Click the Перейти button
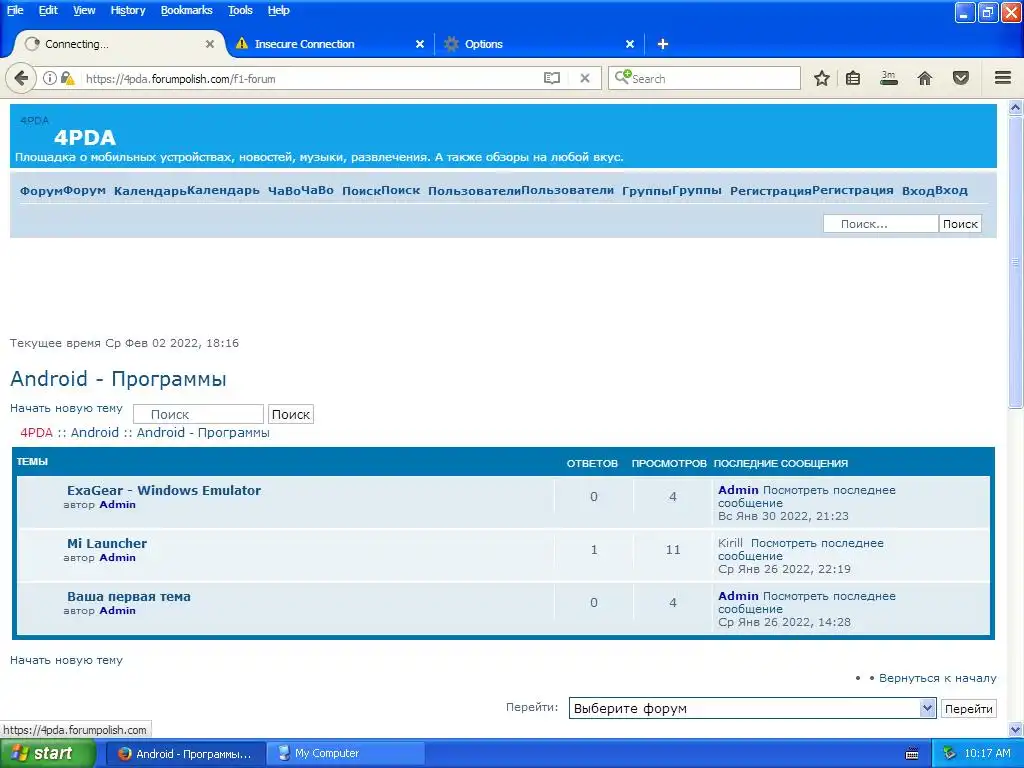Image resolution: width=1024 pixels, height=768 pixels. (968, 709)
